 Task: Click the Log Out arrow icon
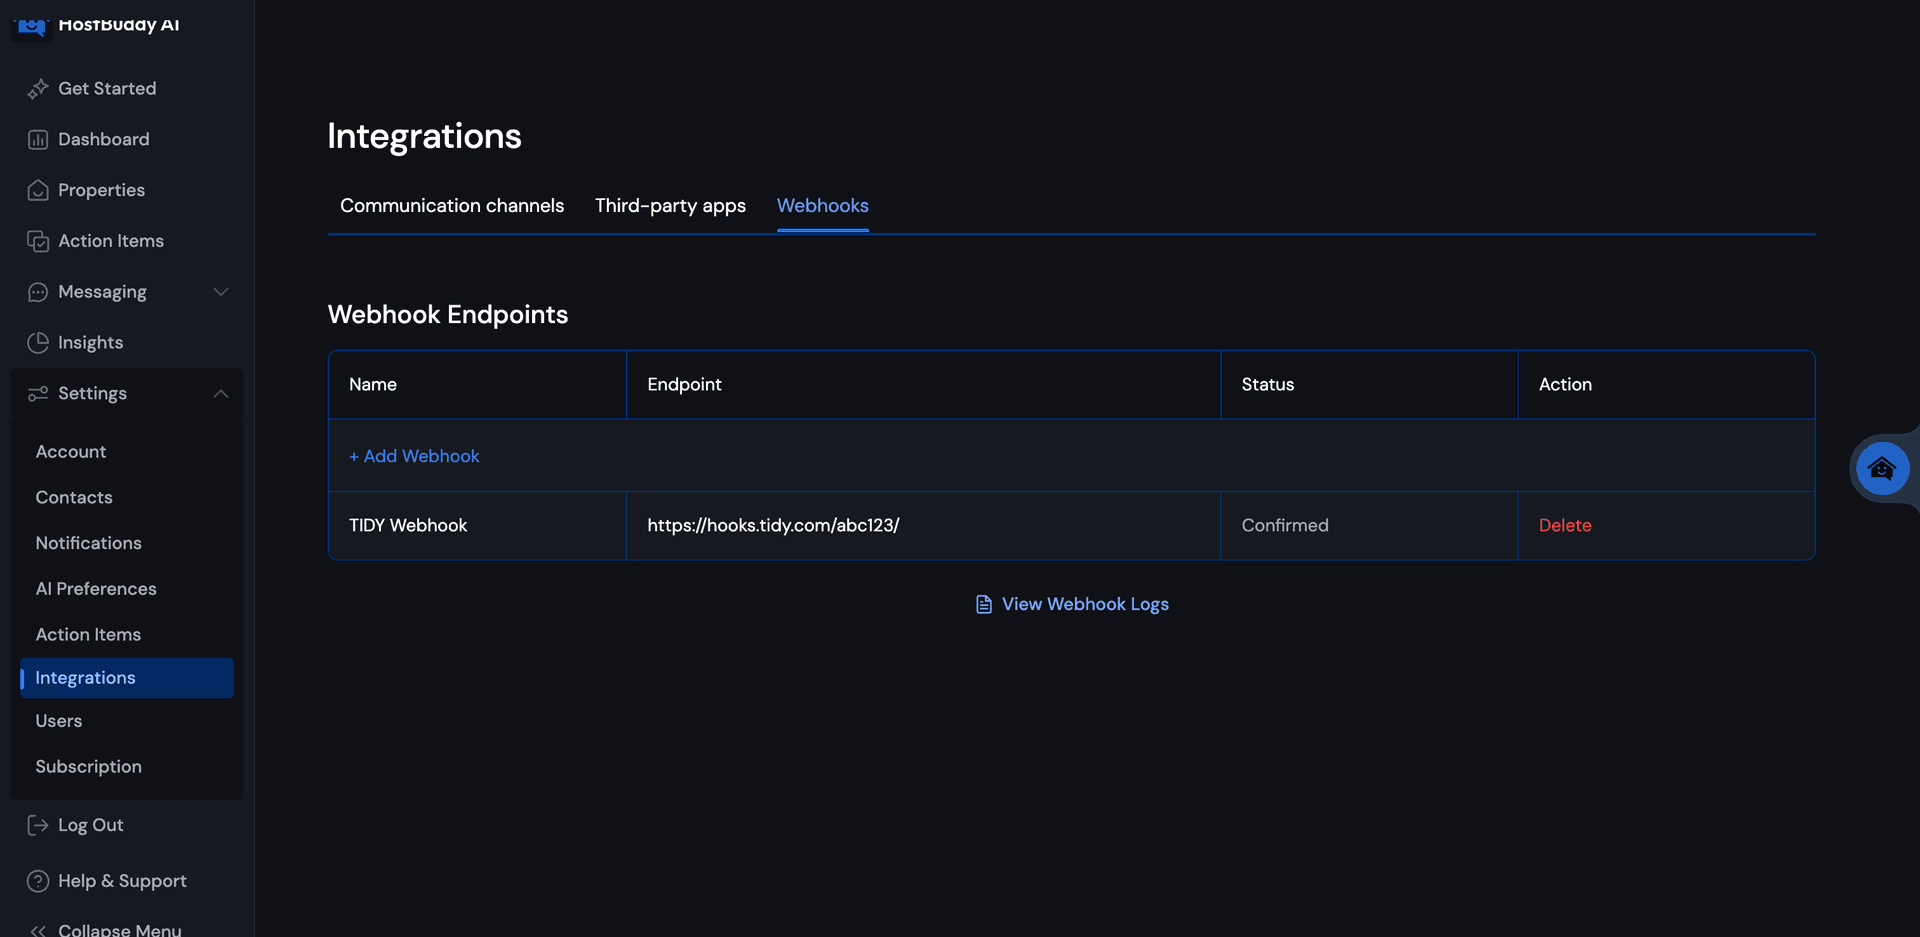pos(37,825)
